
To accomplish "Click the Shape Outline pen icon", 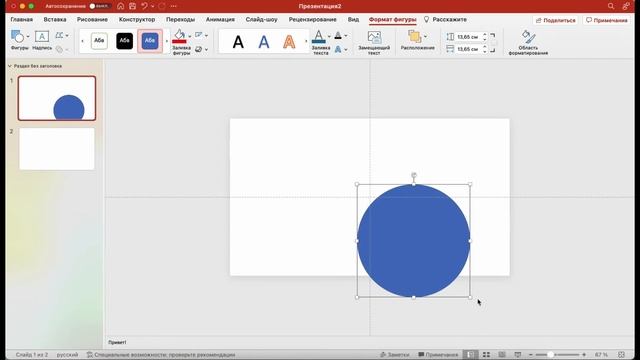I will [199, 36].
